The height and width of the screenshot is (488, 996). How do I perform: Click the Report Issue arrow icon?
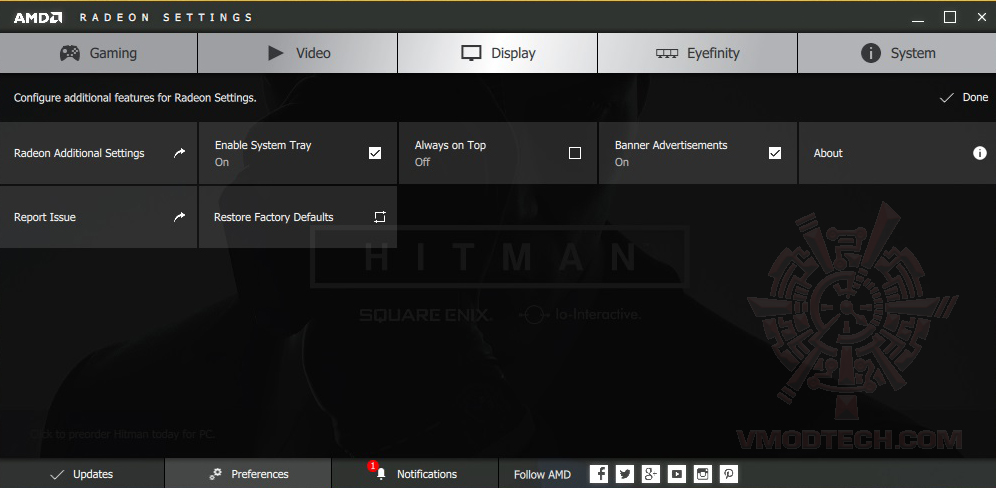[180, 217]
